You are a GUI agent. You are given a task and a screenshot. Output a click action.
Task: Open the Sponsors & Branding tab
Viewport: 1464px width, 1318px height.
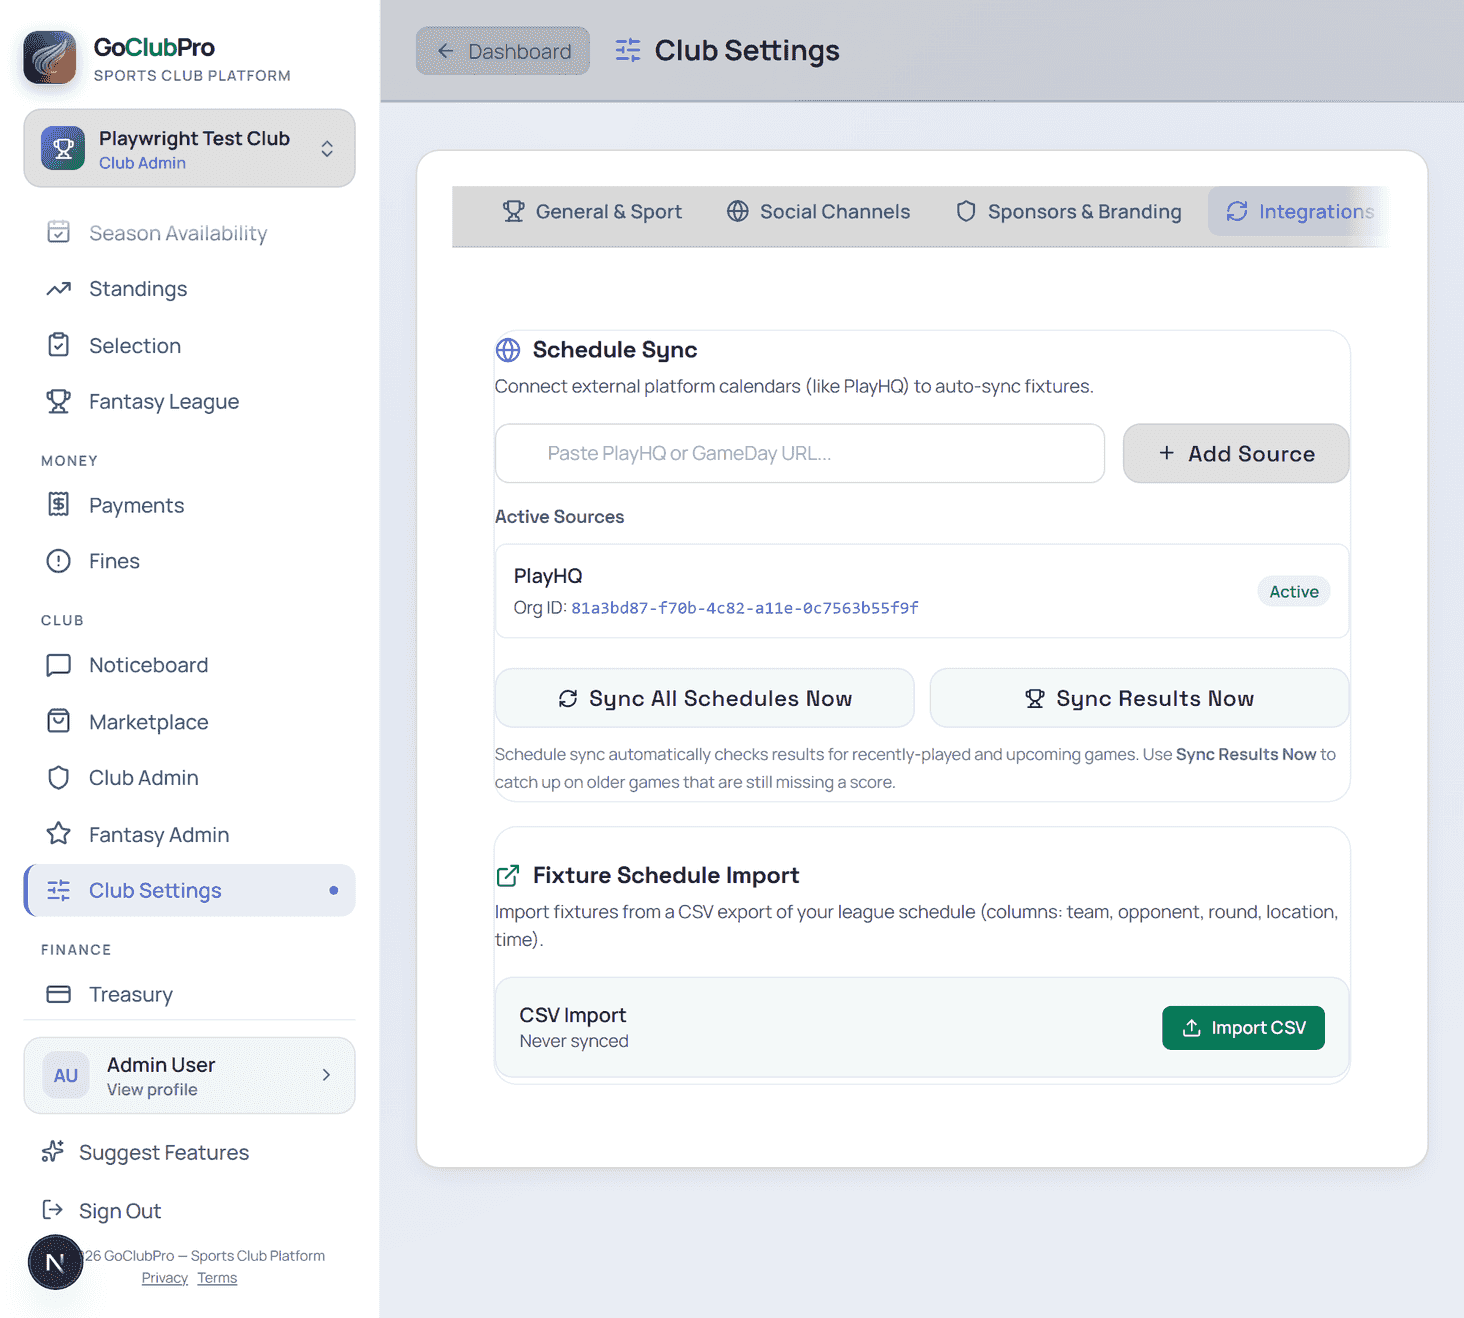[x=1068, y=211]
